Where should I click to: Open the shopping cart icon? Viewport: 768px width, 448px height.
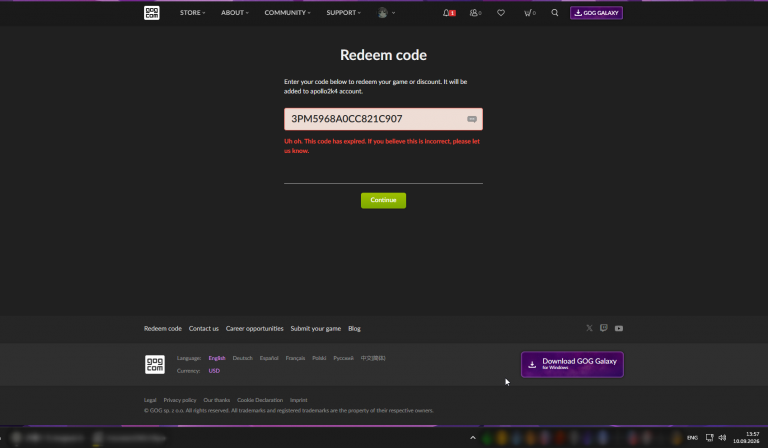(529, 13)
